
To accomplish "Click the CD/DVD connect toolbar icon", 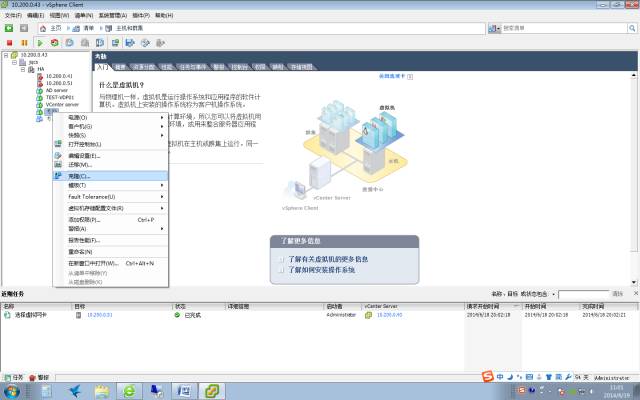I will click(x=145, y=43).
